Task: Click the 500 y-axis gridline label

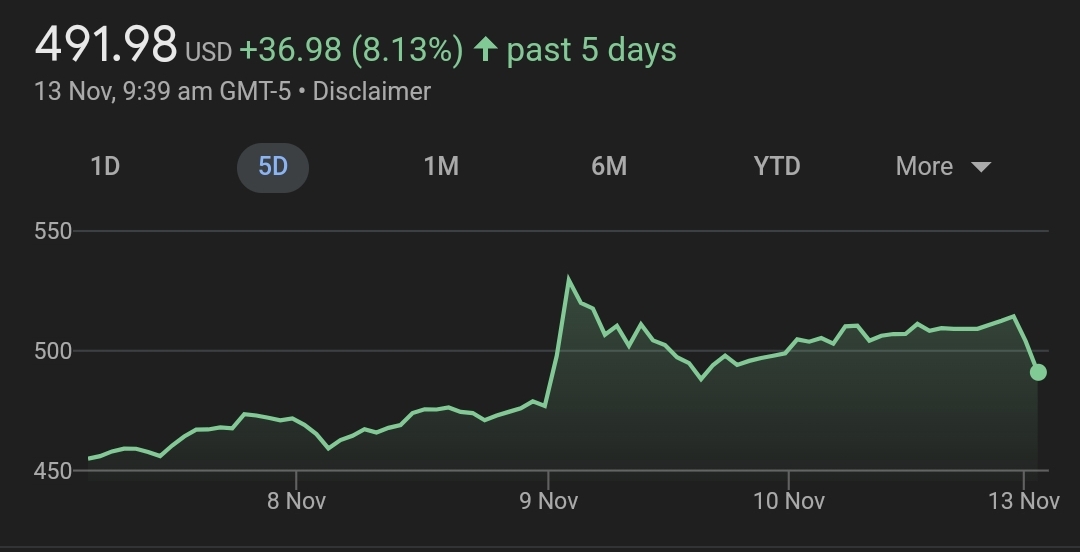Action: tap(53, 351)
